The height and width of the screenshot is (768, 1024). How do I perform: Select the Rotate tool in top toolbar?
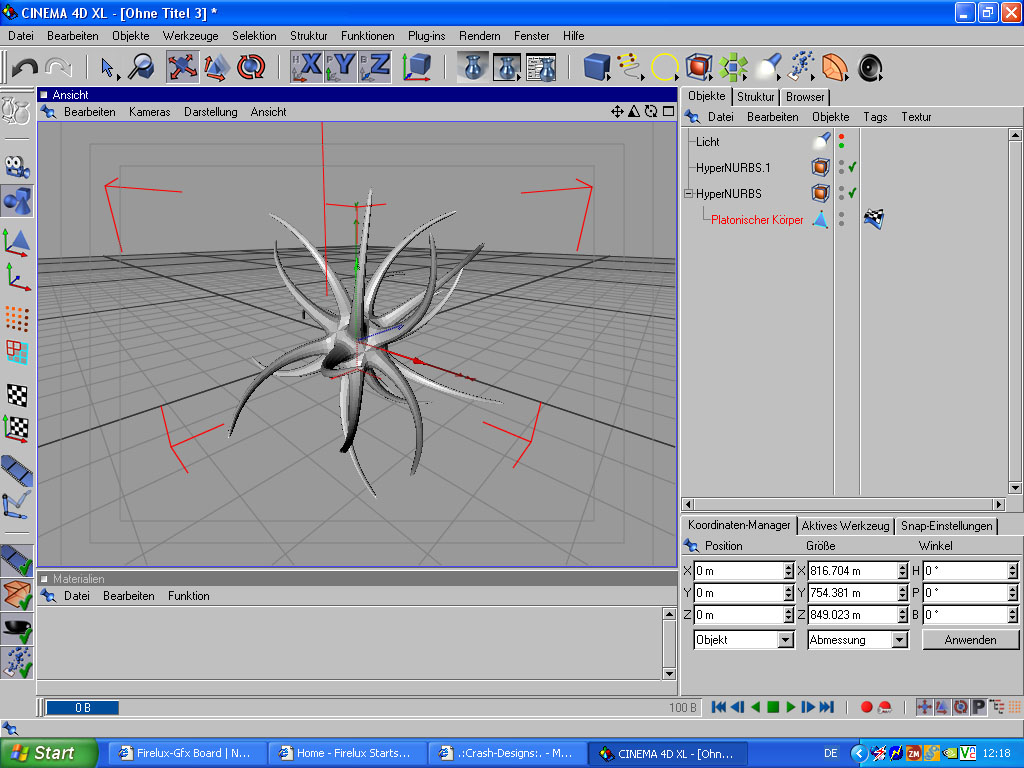pyautogui.click(x=250, y=67)
